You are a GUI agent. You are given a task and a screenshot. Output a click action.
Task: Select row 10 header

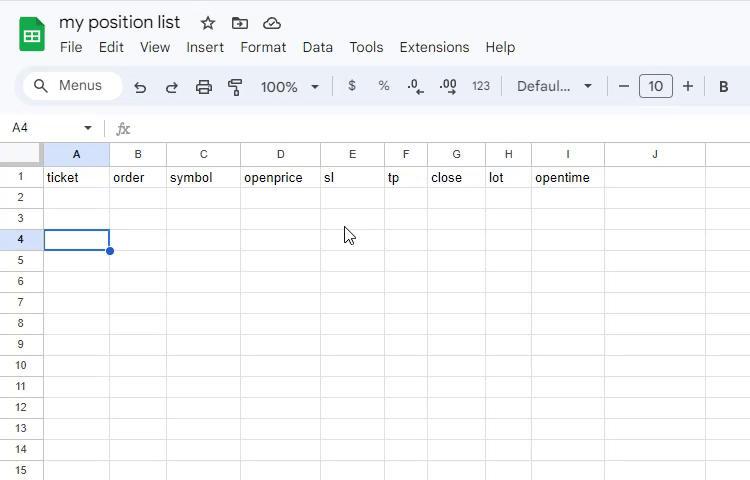tap(21, 366)
